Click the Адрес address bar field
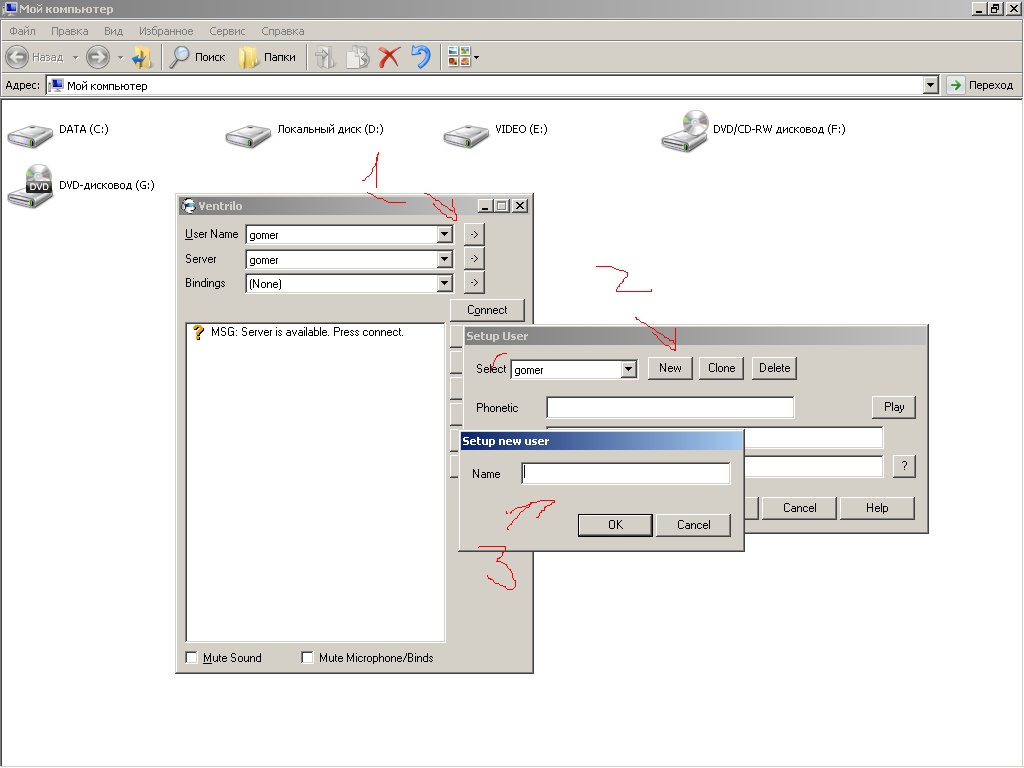The image size is (1024, 768). (x=485, y=85)
